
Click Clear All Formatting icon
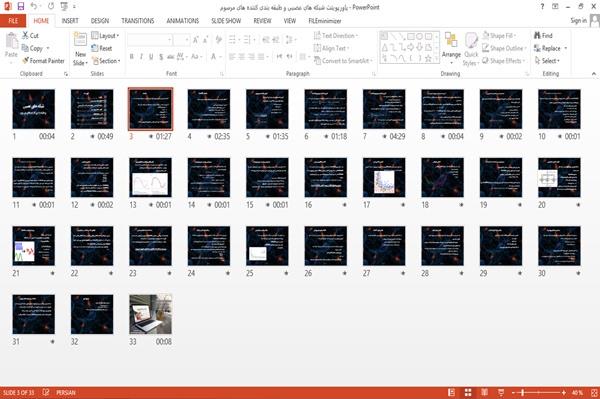tap(219, 40)
